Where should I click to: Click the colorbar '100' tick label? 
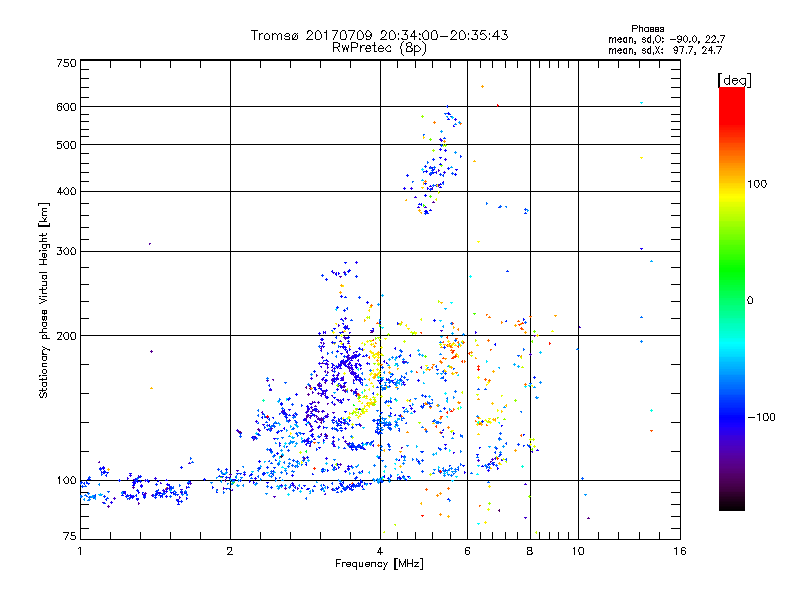[757, 184]
